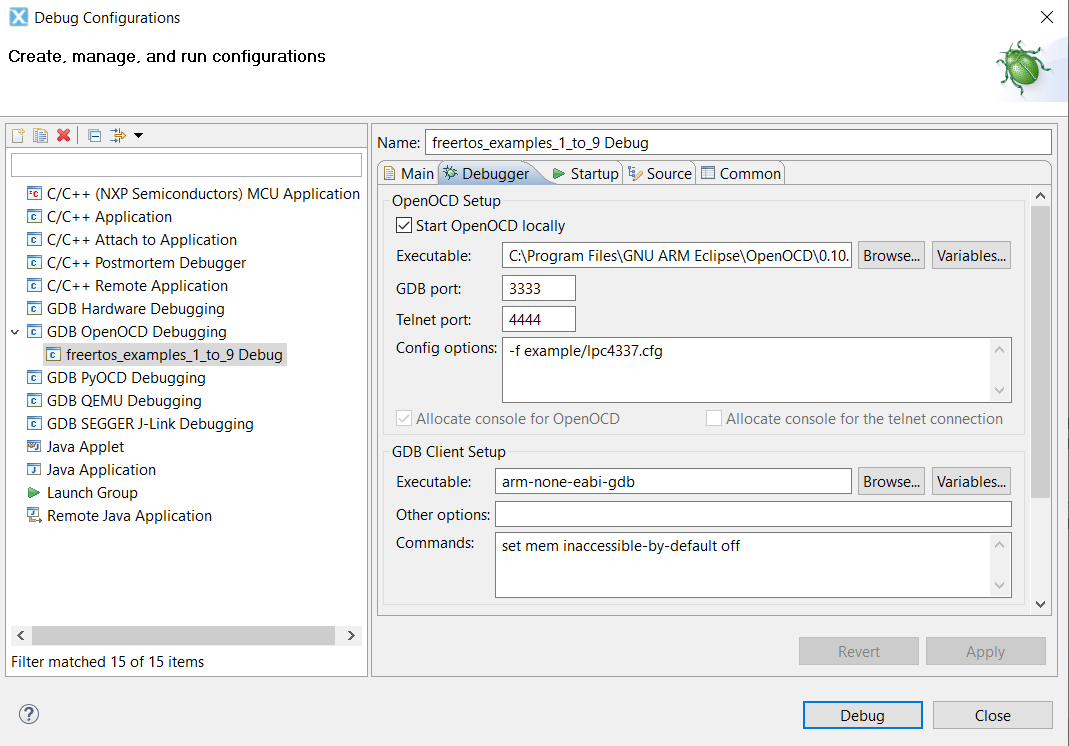Collapse the GDB OpenOCD Debugging node
Screen dimensions: 1069x746
click(15, 332)
